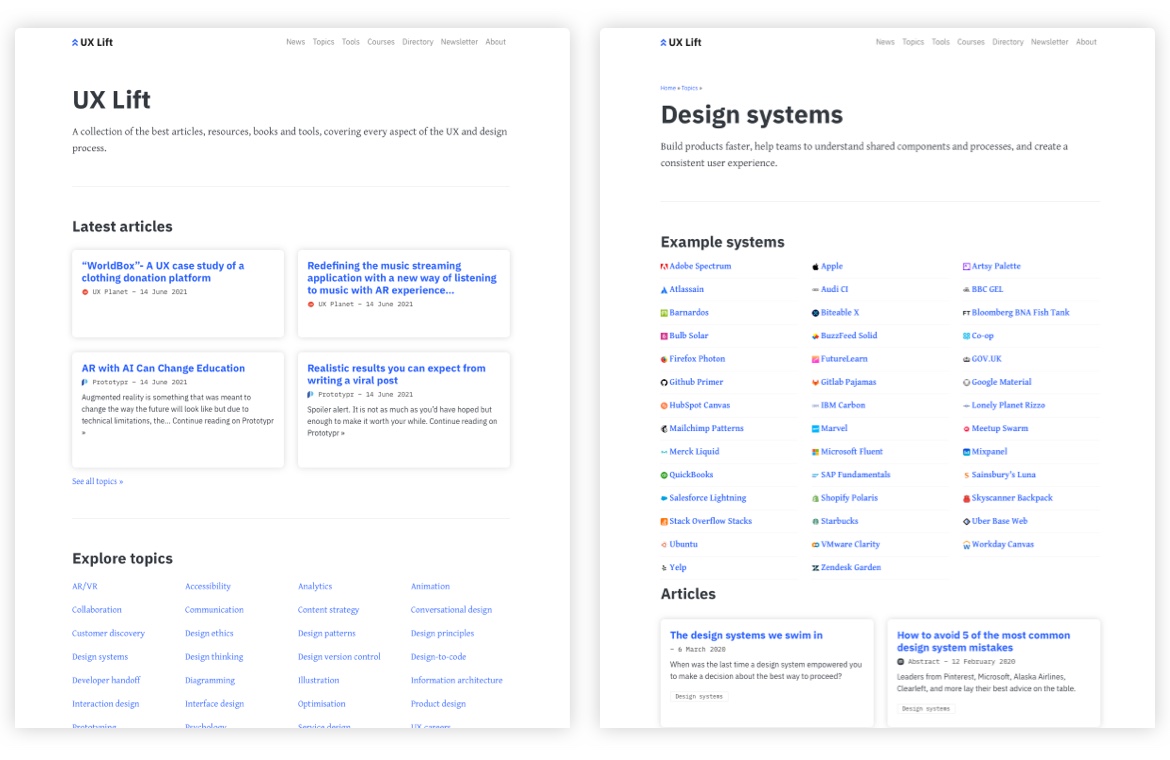Click the Firefox Photon icon
The width and height of the screenshot is (1170, 760).
coord(664,359)
